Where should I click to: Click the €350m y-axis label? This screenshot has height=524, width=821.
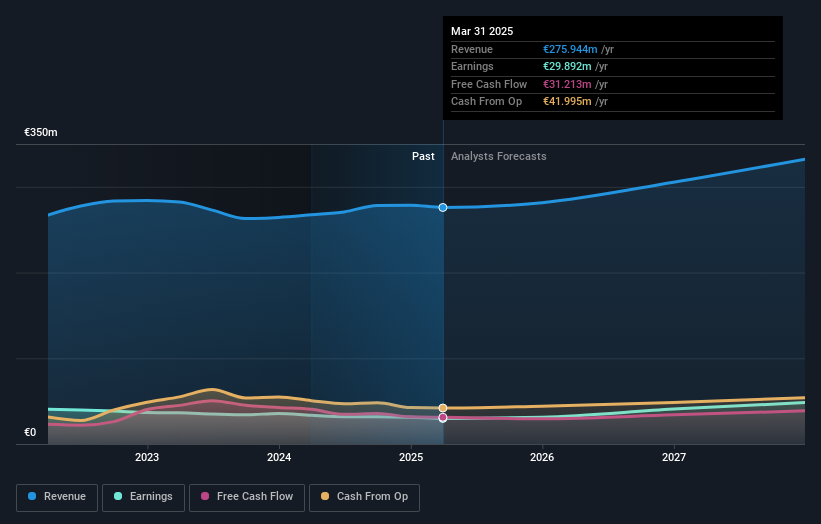pos(41,132)
